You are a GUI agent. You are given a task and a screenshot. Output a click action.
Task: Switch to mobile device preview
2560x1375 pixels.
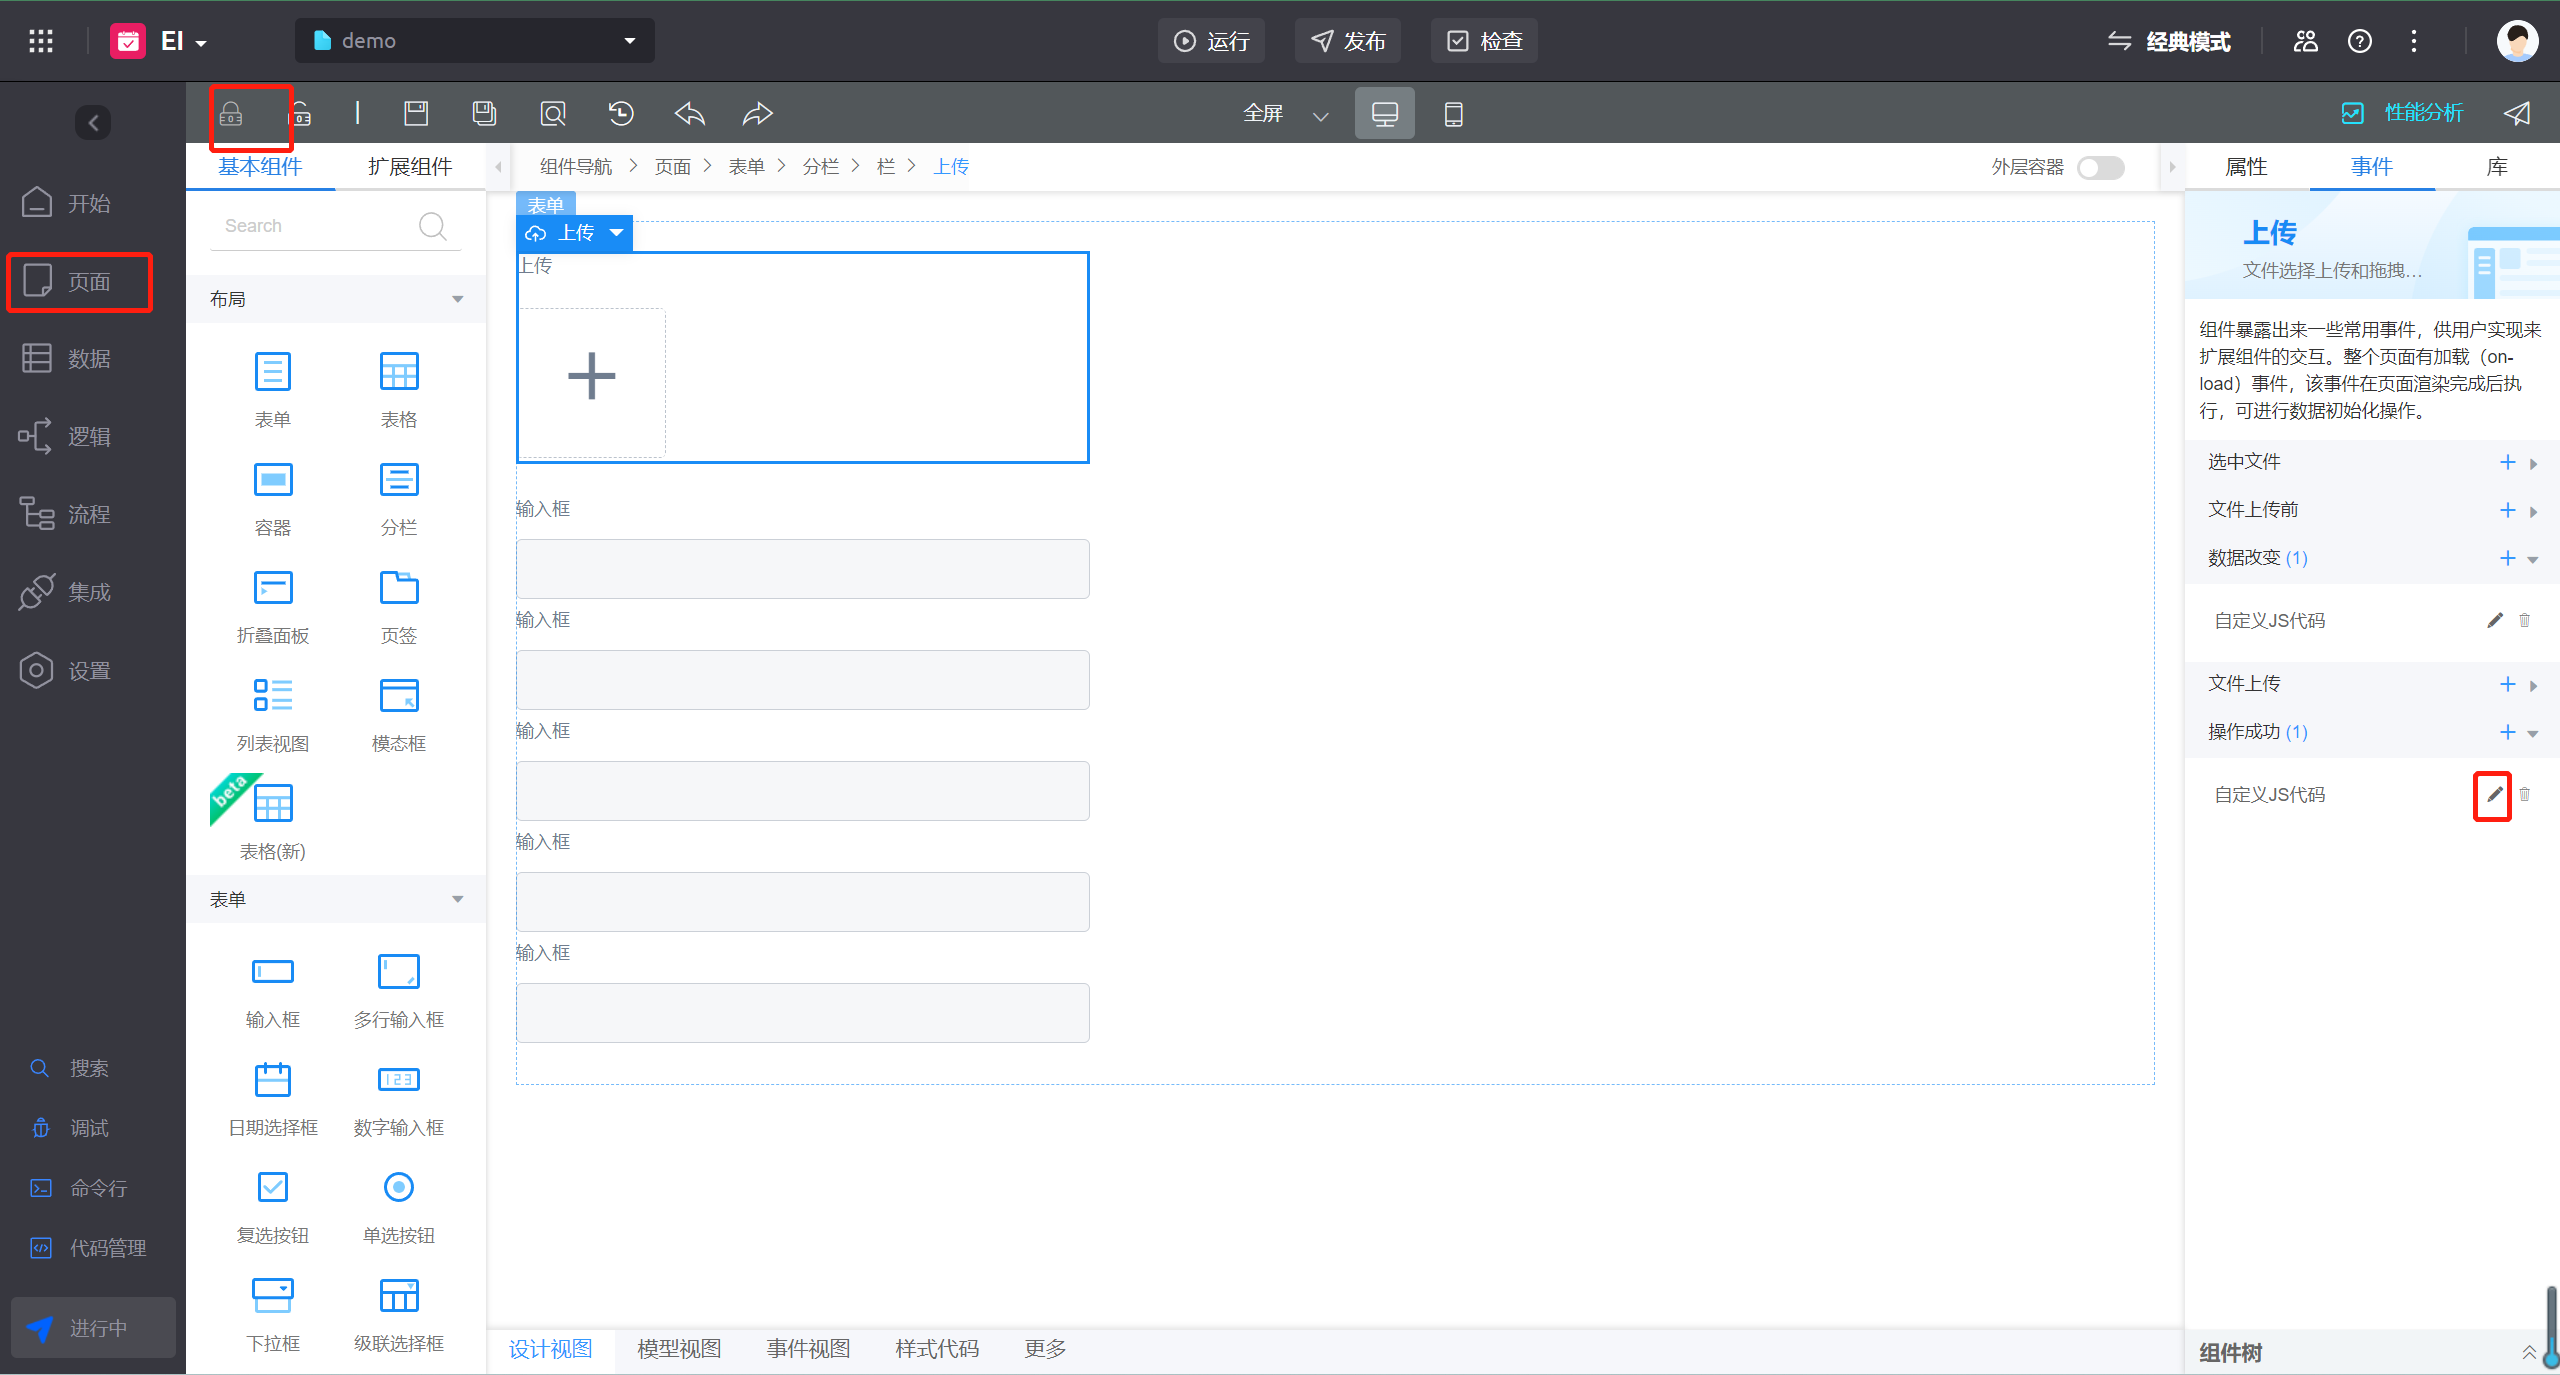(1453, 114)
